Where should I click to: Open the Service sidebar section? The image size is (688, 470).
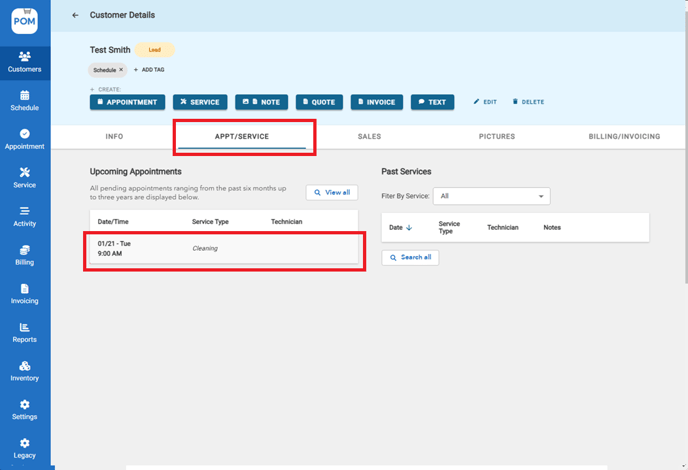pos(24,177)
